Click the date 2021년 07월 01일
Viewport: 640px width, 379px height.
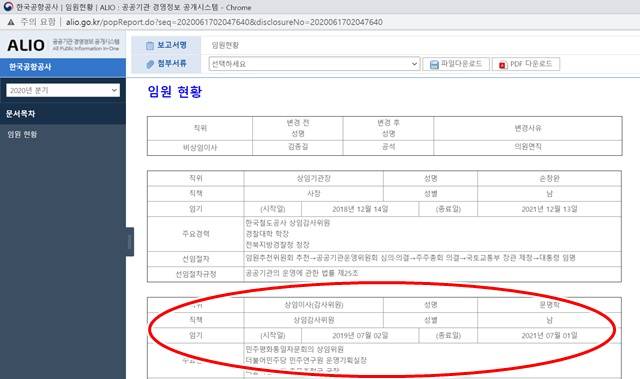point(549,335)
